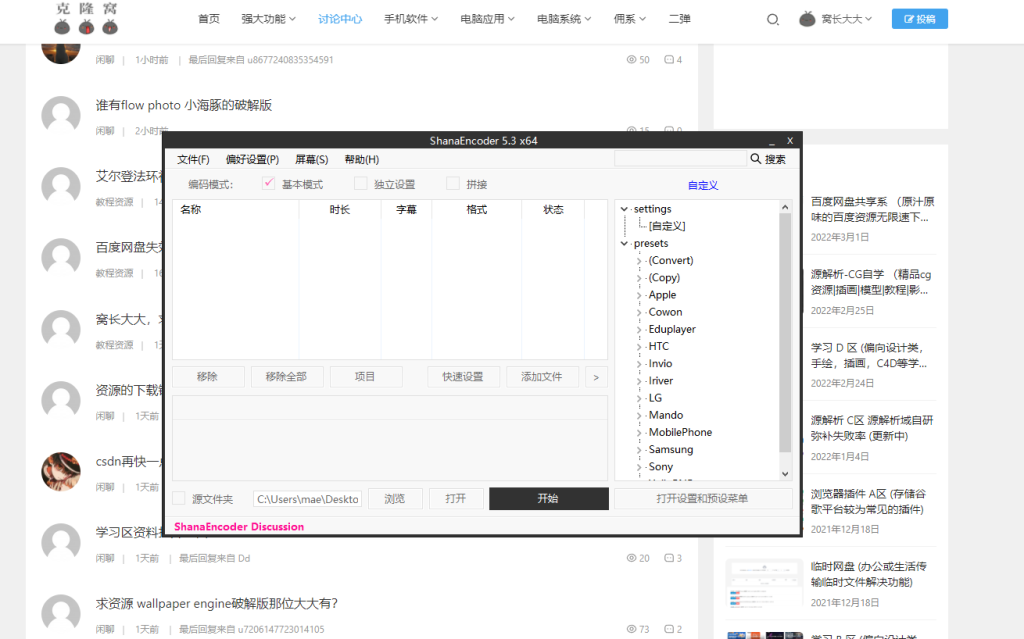1024x639 pixels.
Task: Open the 文件(F) menu
Action: click(x=193, y=159)
